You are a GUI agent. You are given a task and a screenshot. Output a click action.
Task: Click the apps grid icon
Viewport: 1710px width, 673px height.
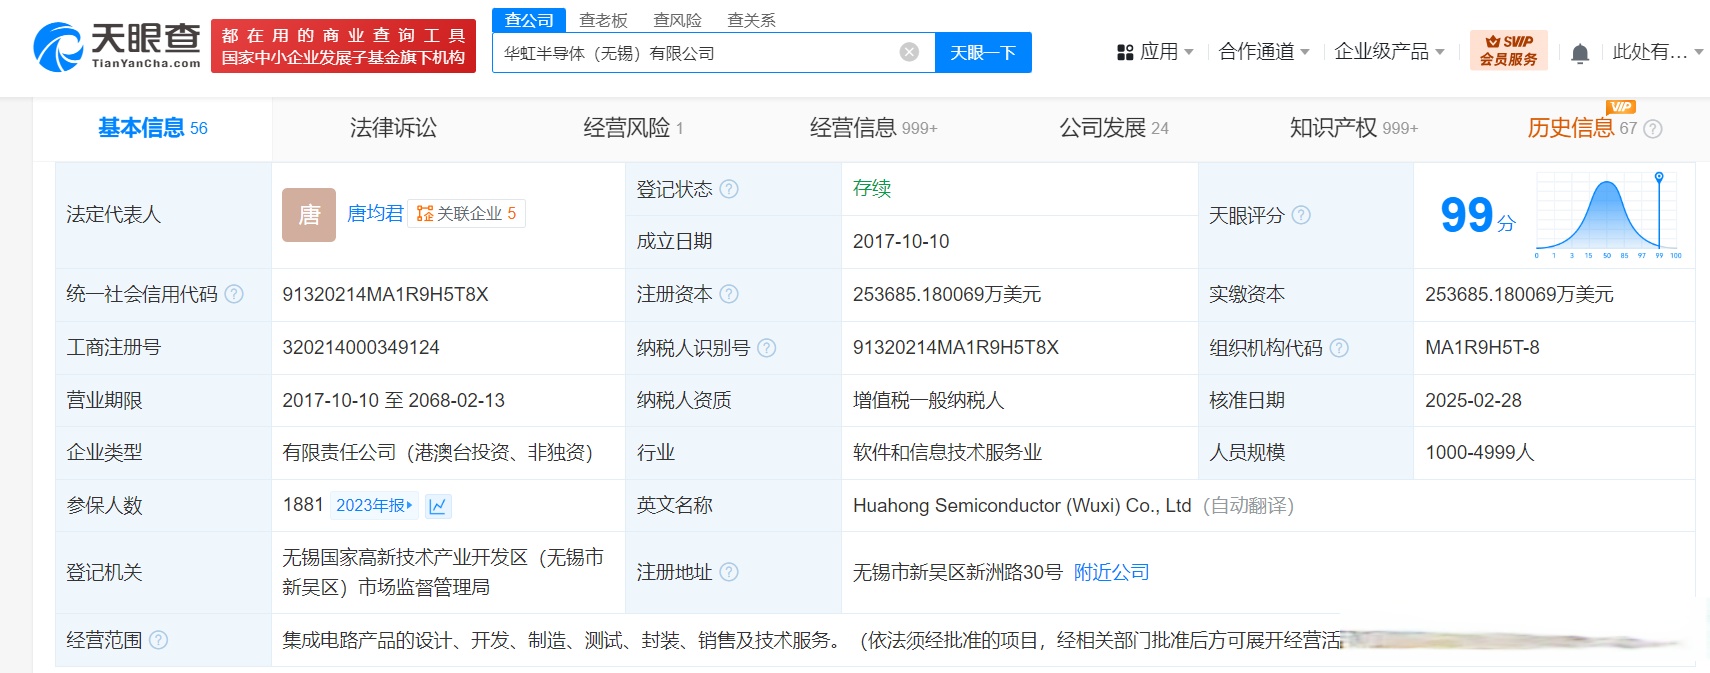point(1125,52)
